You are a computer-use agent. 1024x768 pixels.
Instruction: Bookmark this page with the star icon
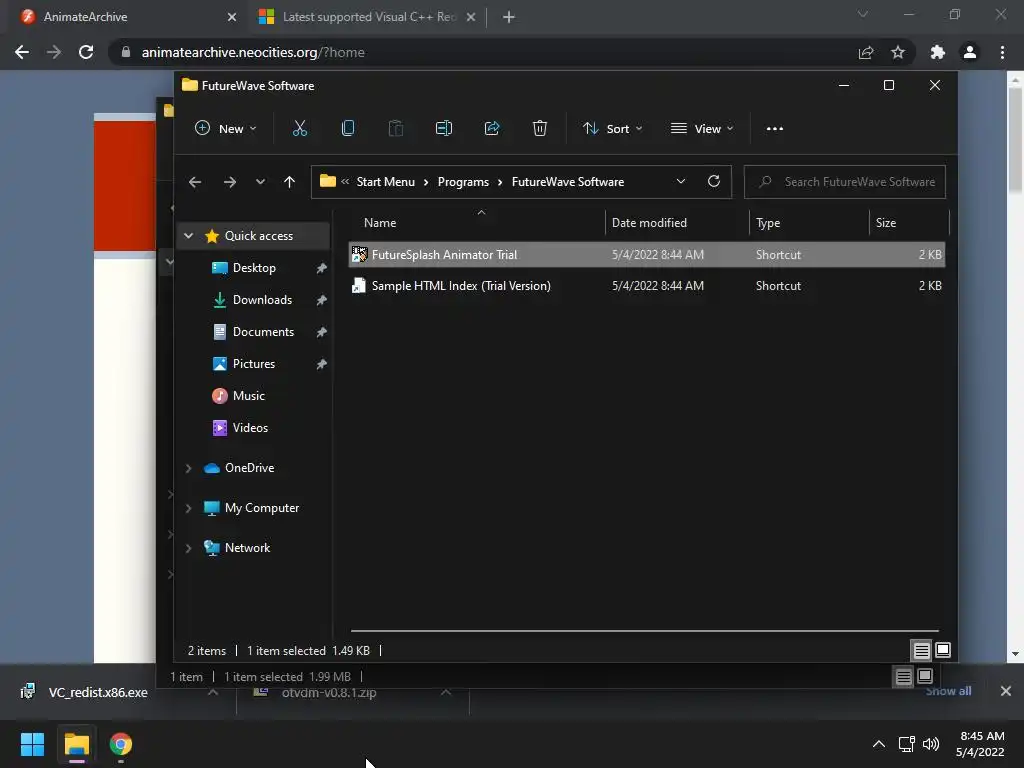pos(898,52)
